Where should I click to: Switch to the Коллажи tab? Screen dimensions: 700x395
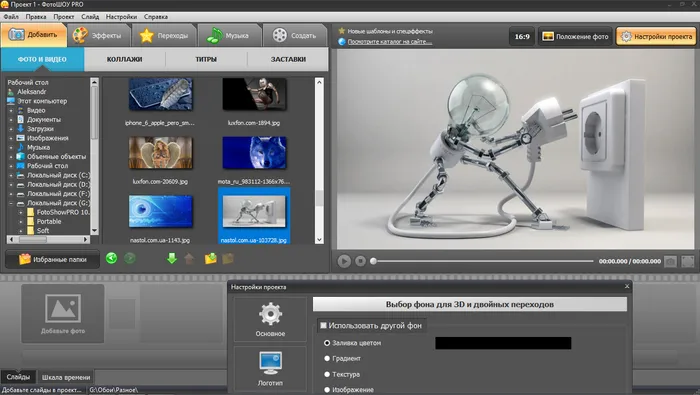pos(124,59)
